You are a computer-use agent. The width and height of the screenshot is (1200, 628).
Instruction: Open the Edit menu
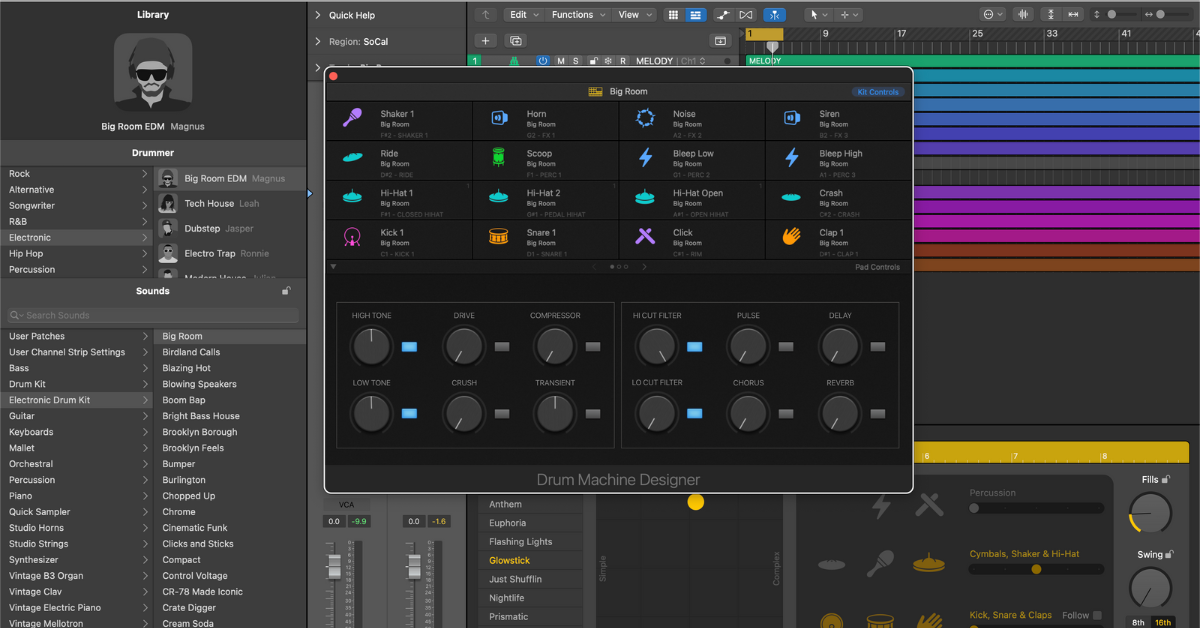click(x=523, y=15)
